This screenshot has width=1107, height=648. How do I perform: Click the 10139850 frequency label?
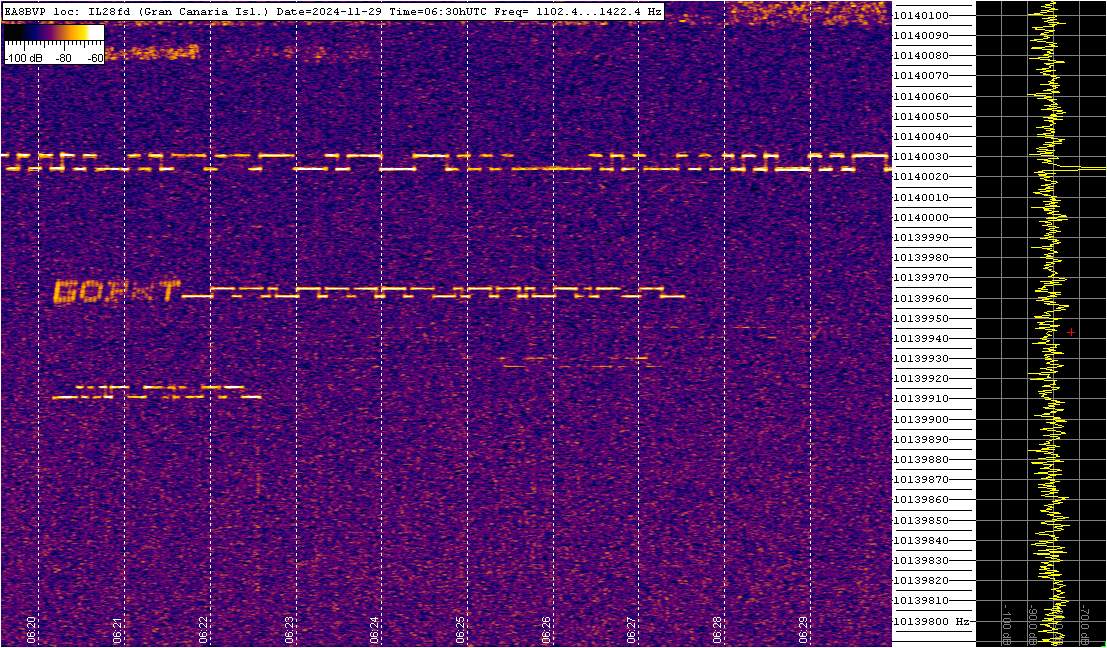click(x=921, y=520)
